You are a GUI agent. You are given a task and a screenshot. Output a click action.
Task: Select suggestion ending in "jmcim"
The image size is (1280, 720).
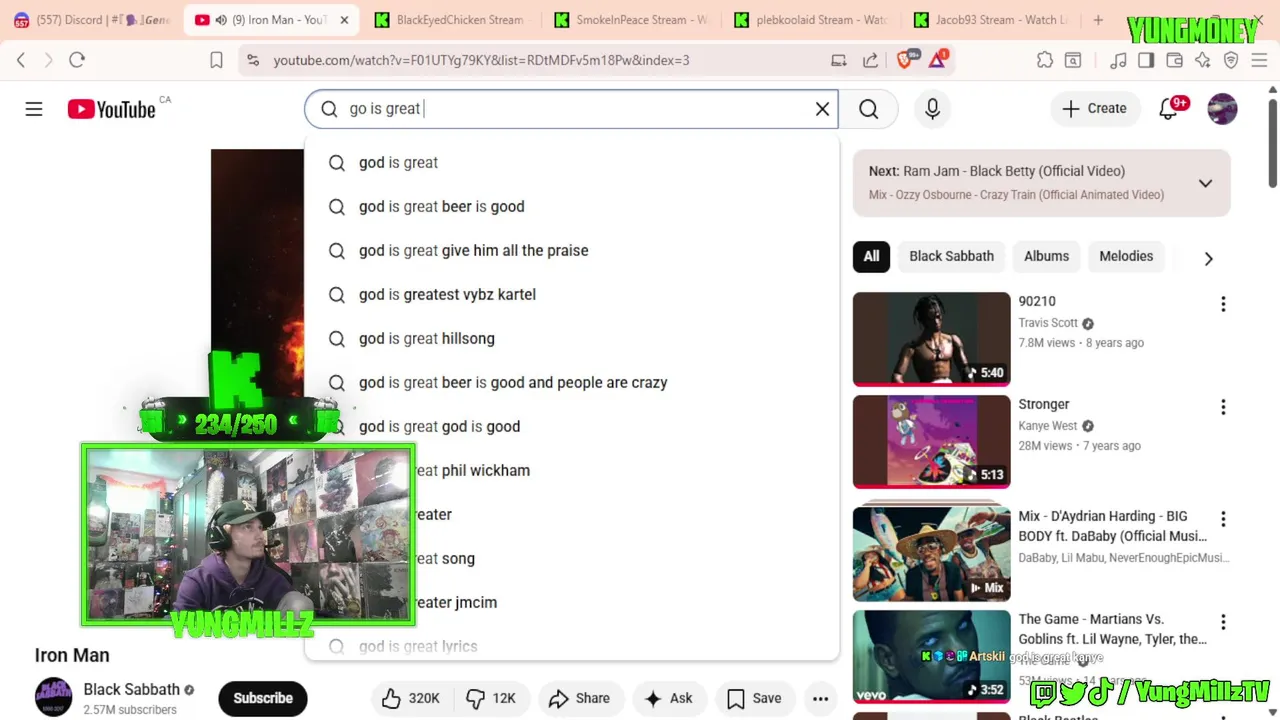(571, 602)
